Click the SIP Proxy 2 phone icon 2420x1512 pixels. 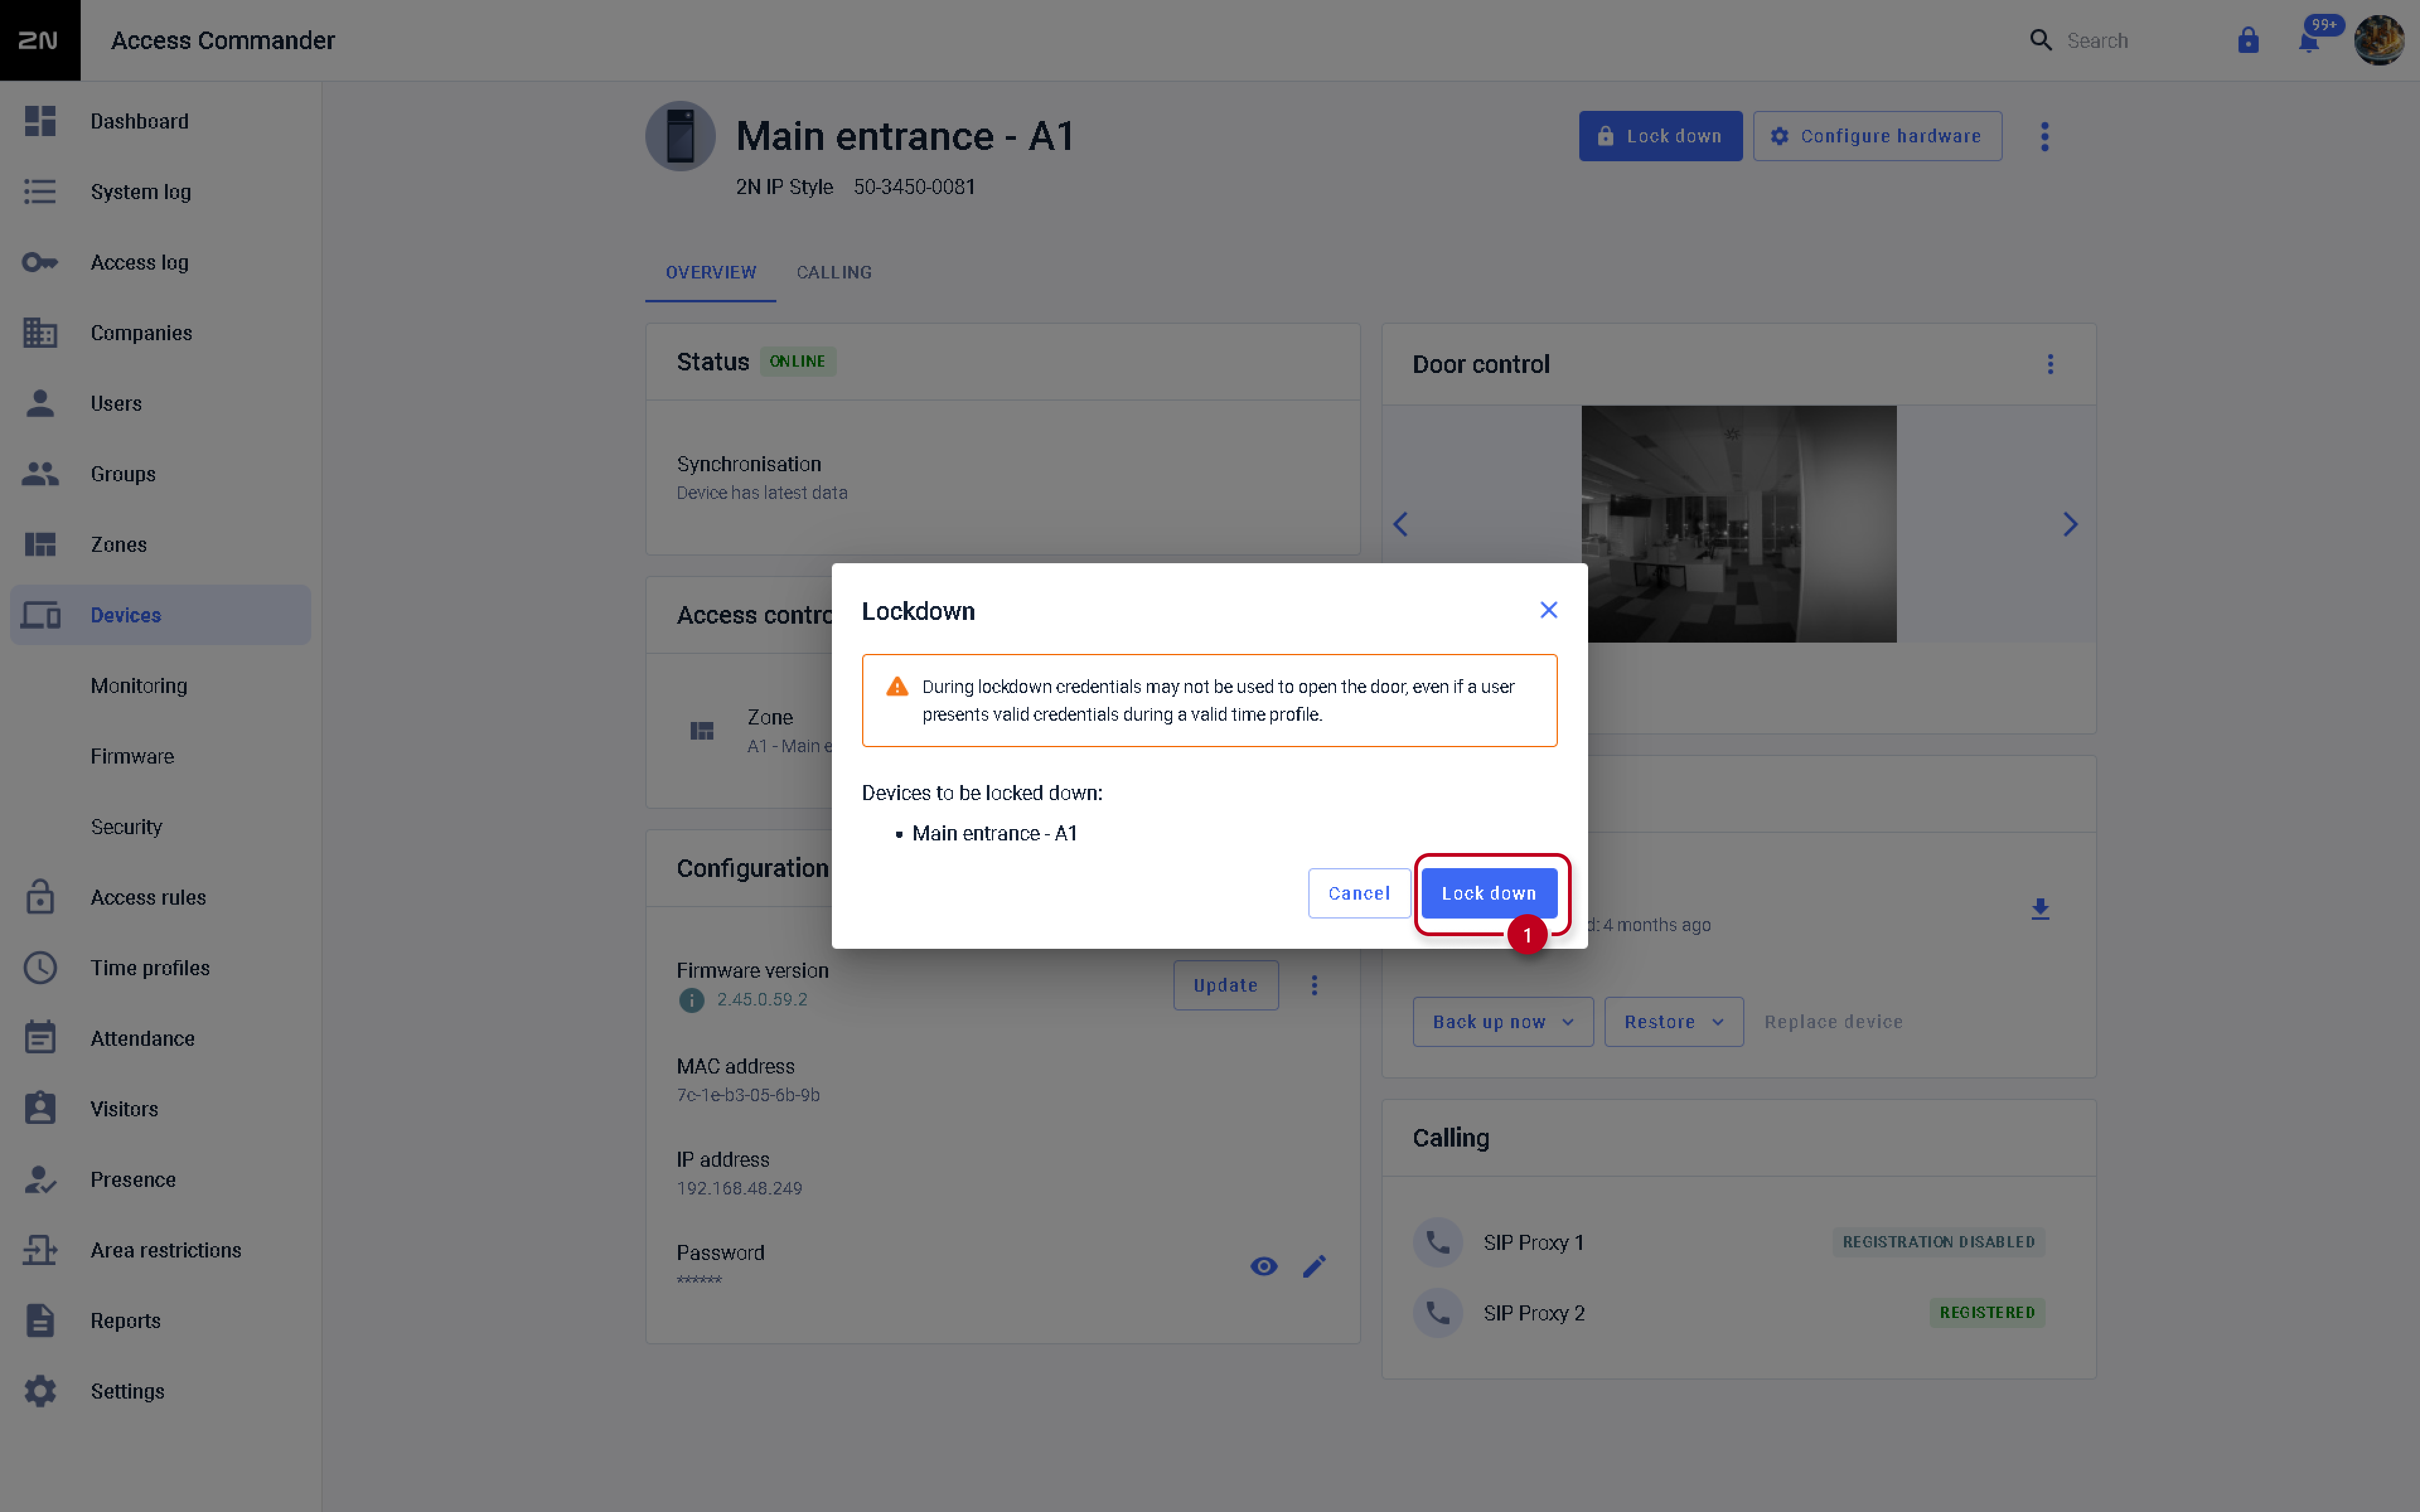[x=1438, y=1312]
